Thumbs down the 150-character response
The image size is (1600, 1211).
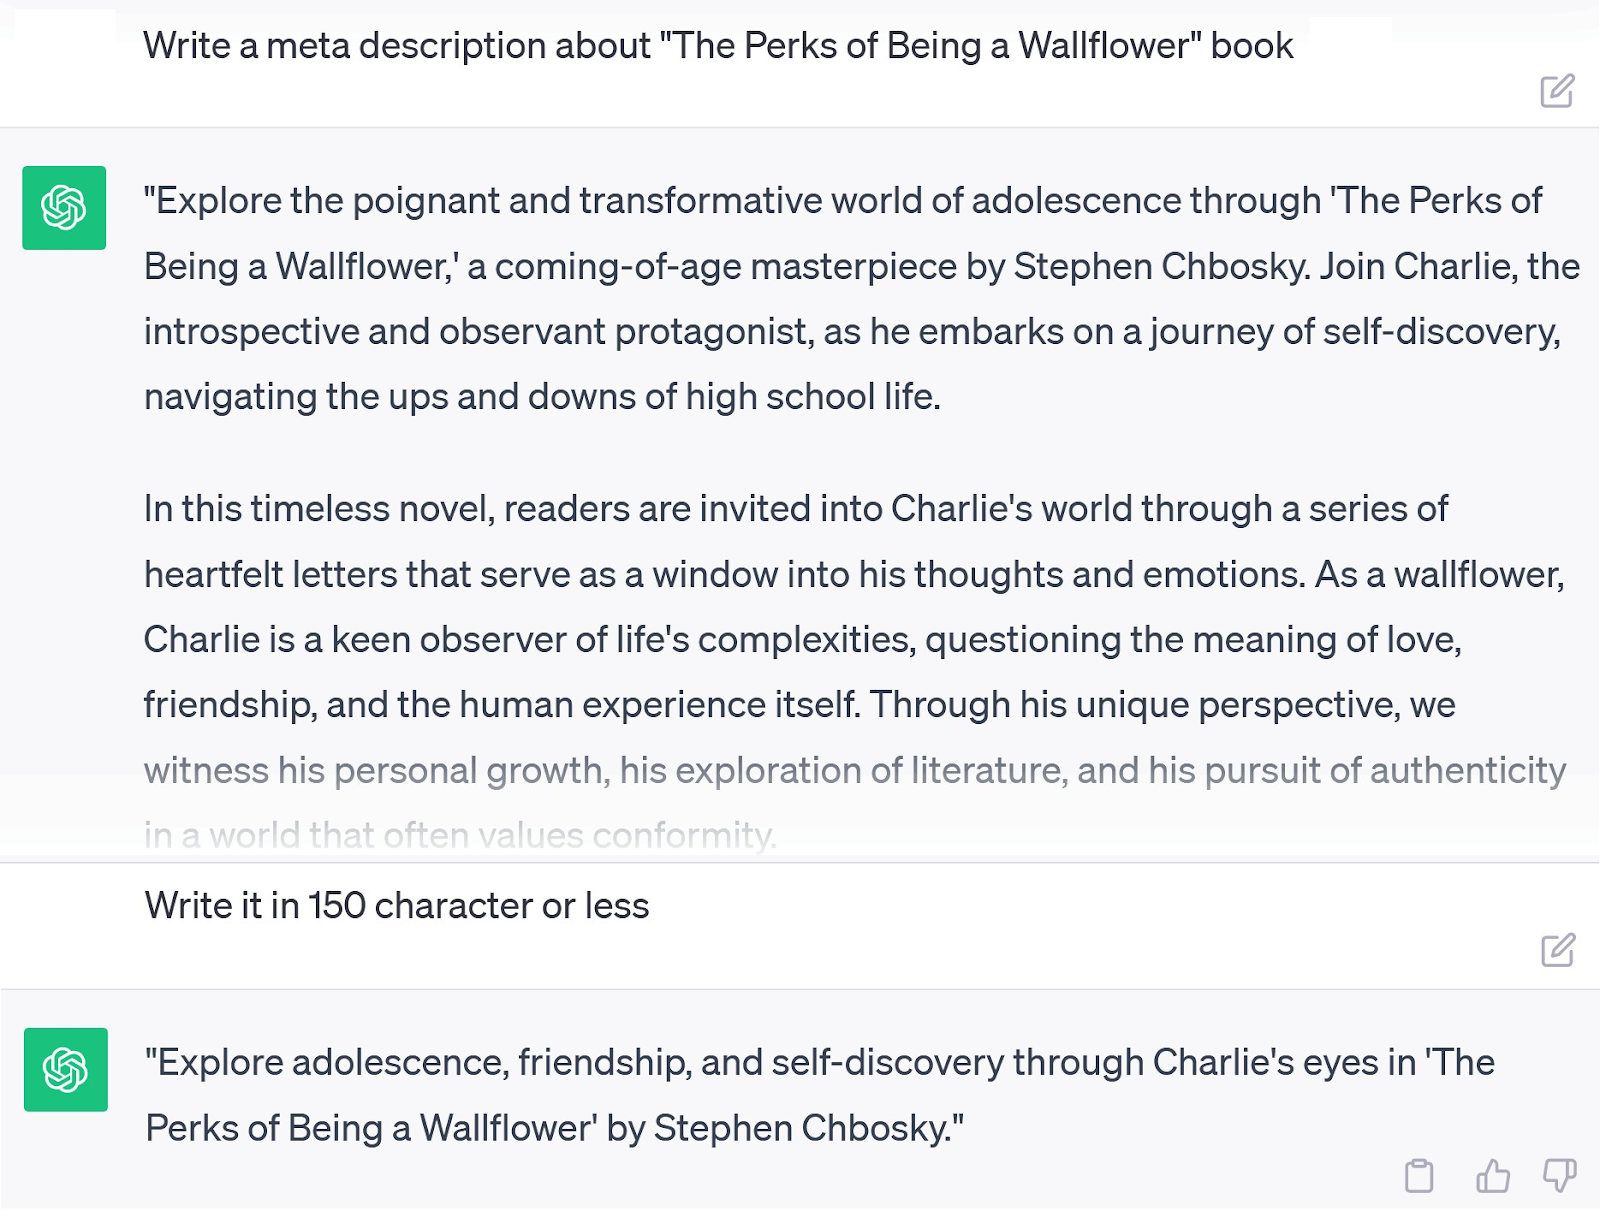(x=1559, y=1175)
